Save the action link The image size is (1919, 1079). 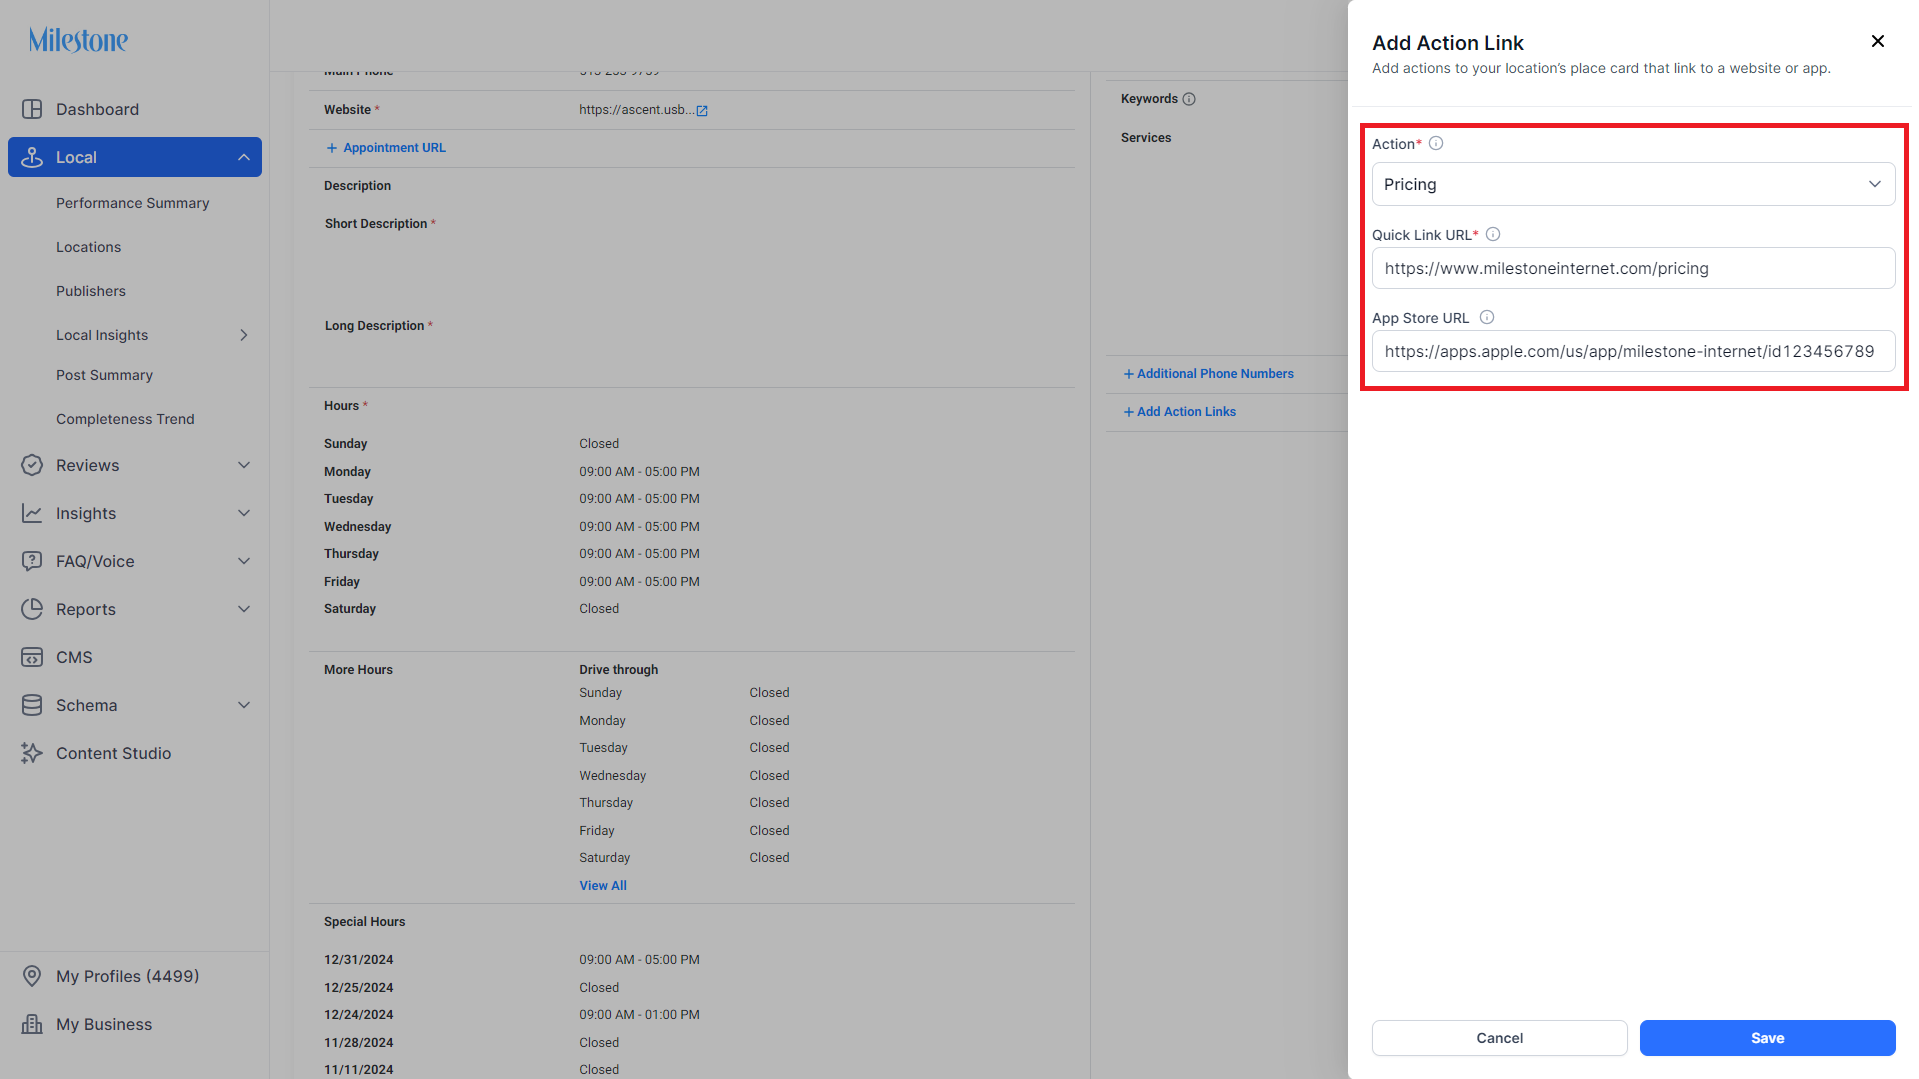(x=1767, y=1038)
